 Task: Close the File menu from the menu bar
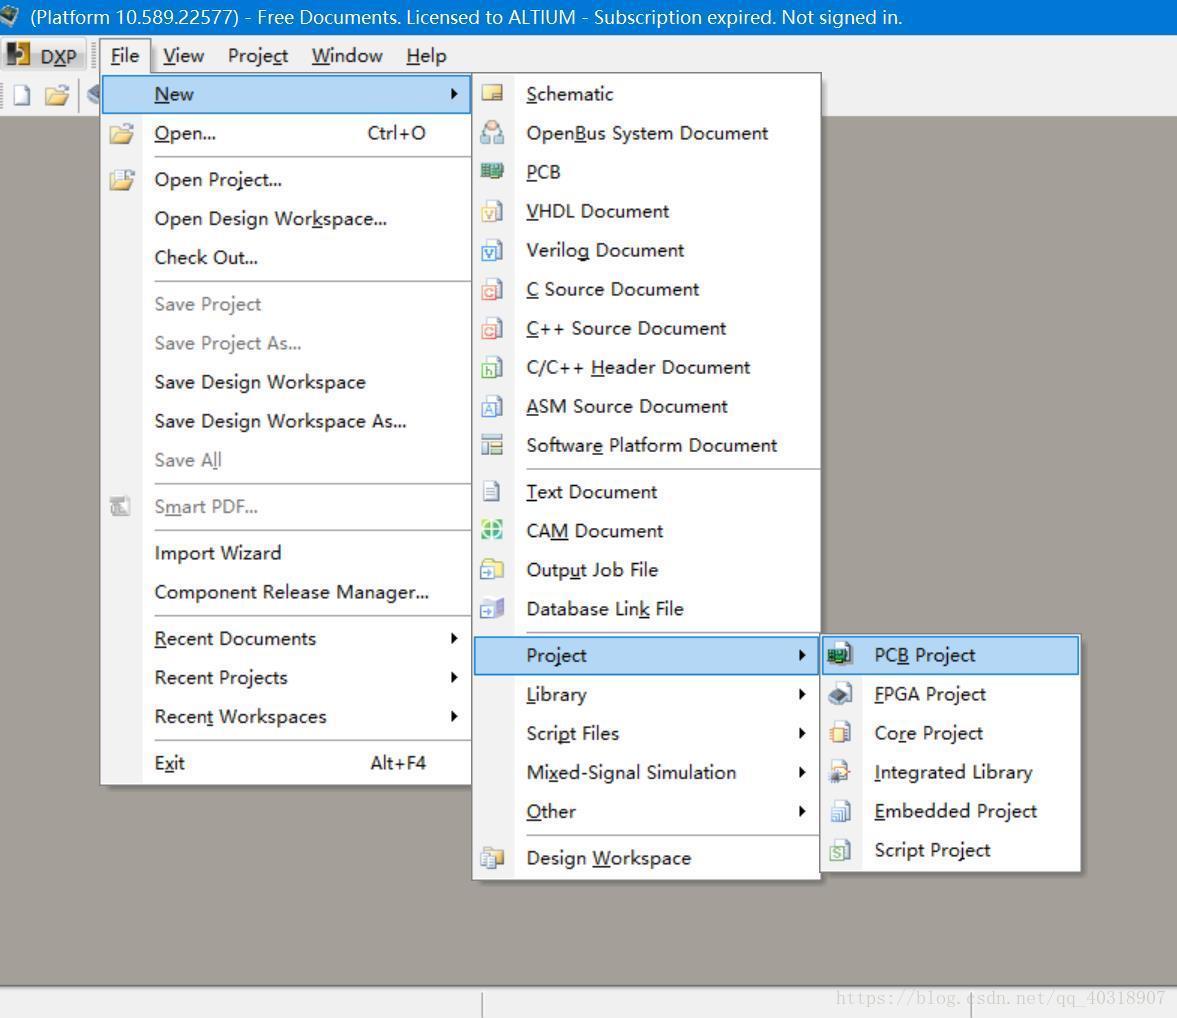(x=125, y=56)
